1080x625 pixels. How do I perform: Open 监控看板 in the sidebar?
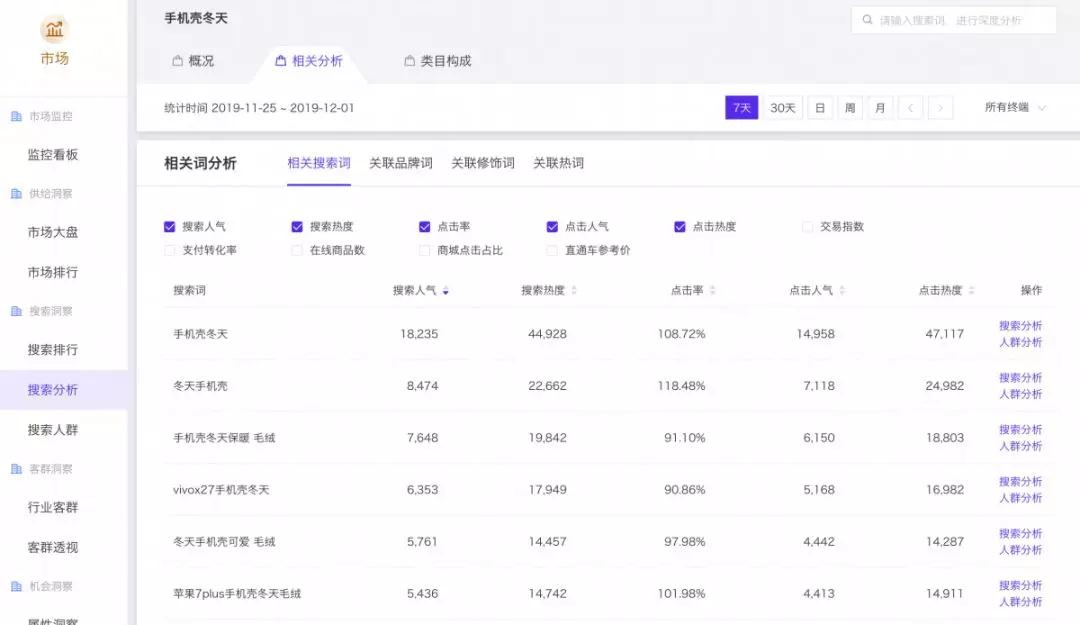53,155
